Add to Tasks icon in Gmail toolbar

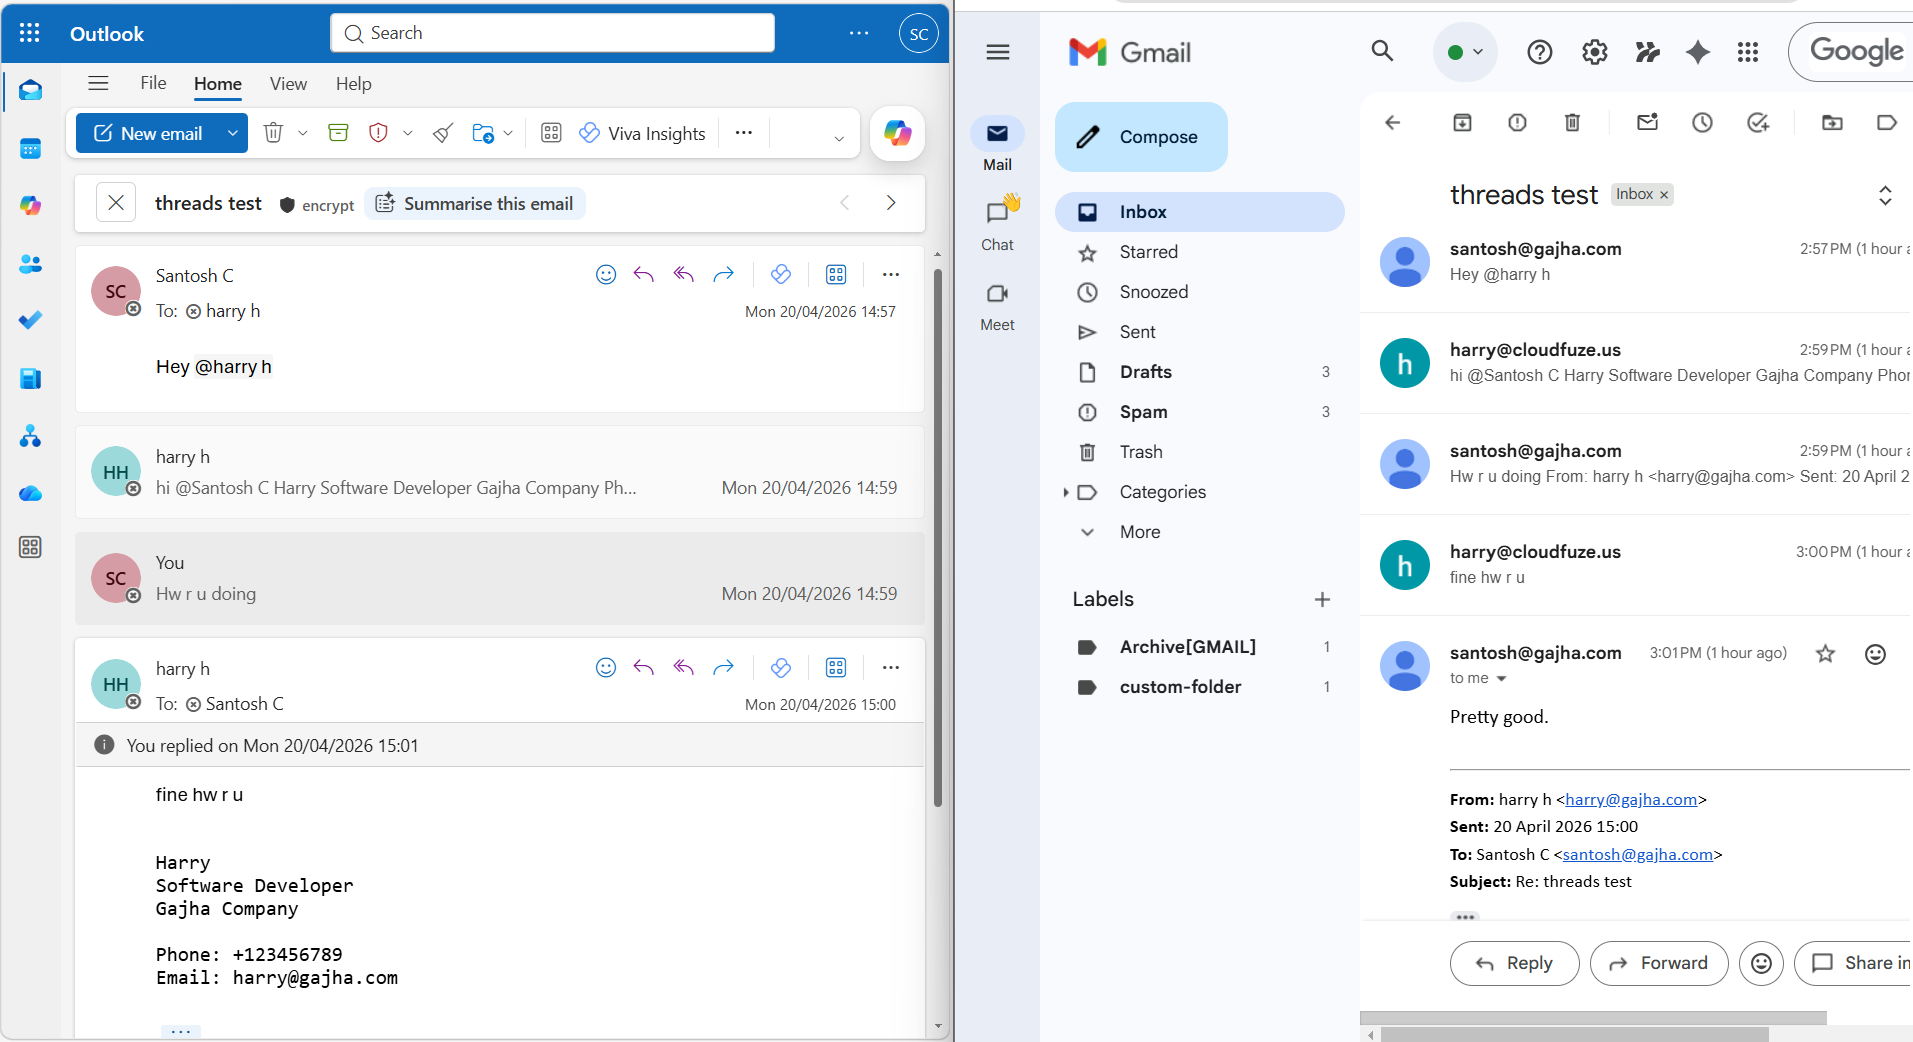[x=1758, y=122]
